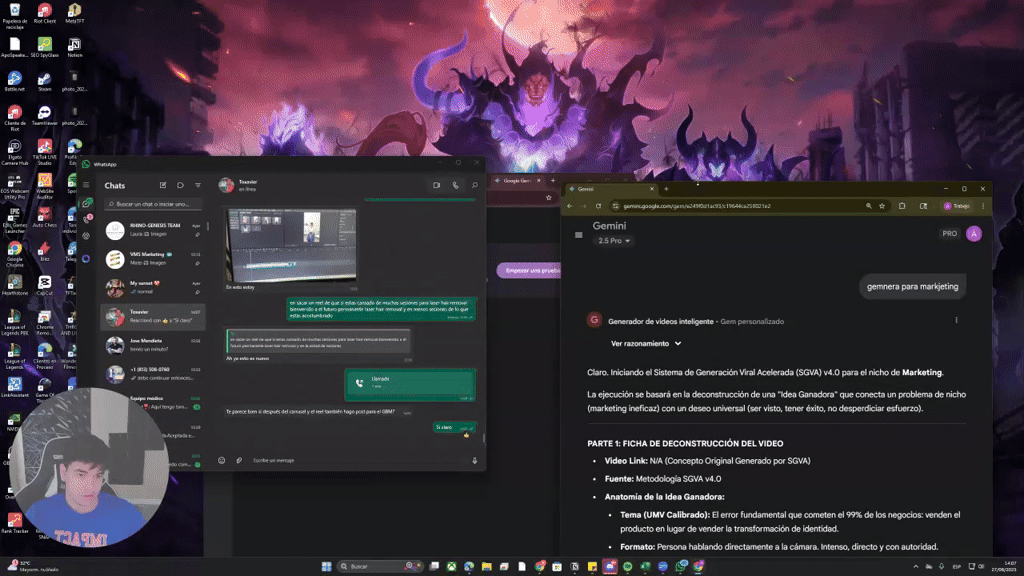Image resolution: width=1024 pixels, height=576 pixels.
Task: Open the video editor photo in the chat
Action: pyautogui.click(x=291, y=245)
